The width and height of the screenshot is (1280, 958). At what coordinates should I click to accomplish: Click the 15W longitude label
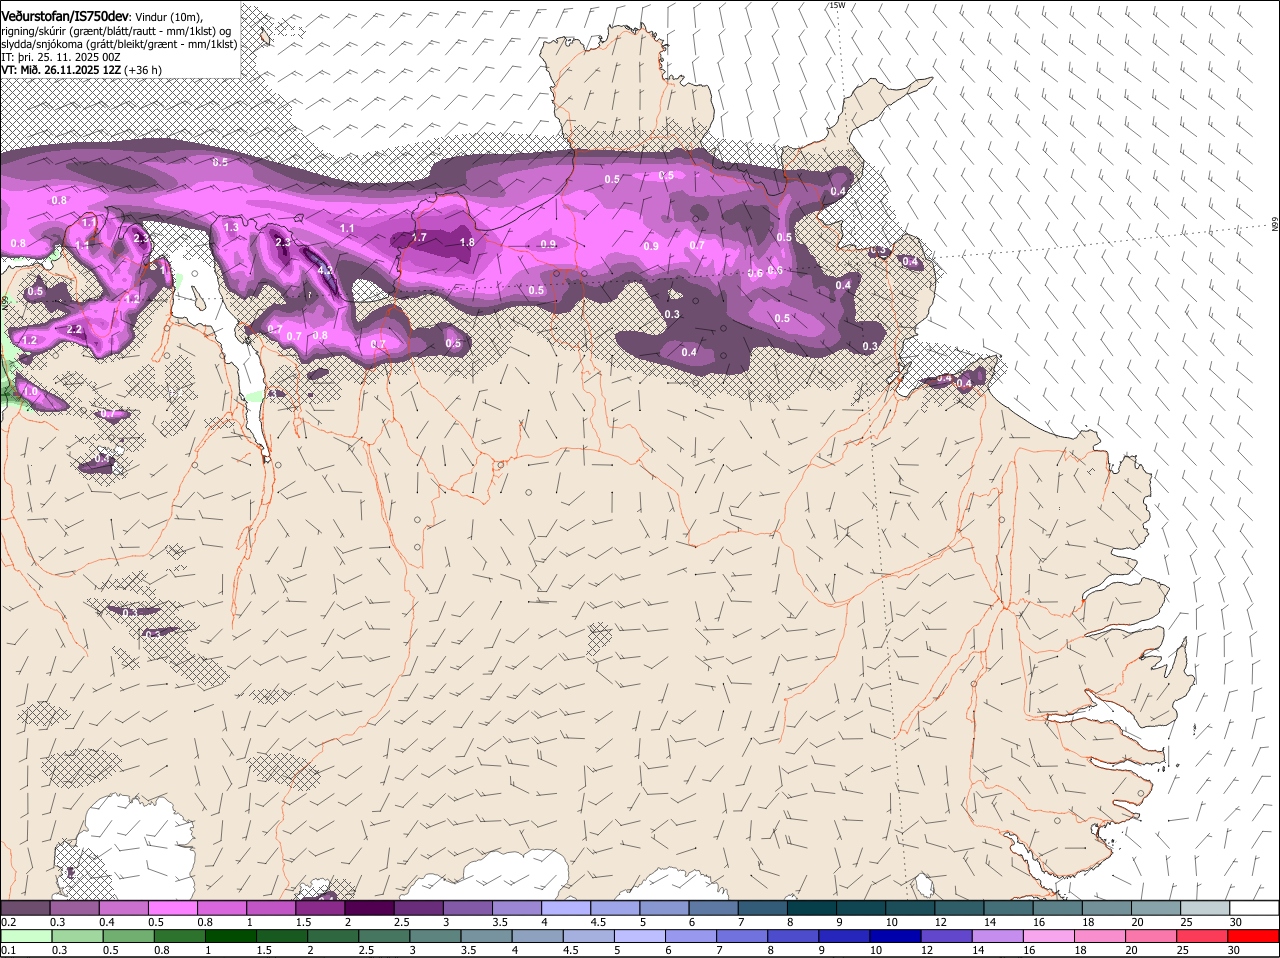837,5
